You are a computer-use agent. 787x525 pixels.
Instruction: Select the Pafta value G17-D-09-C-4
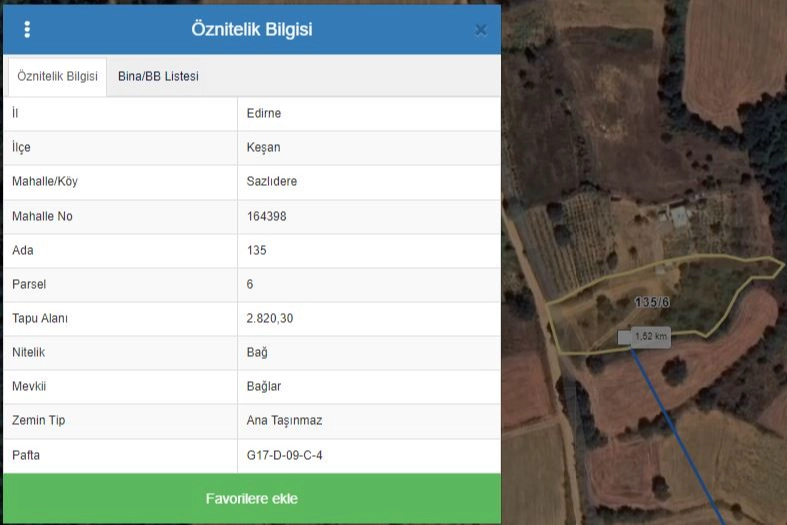pyautogui.click(x=285, y=455)
